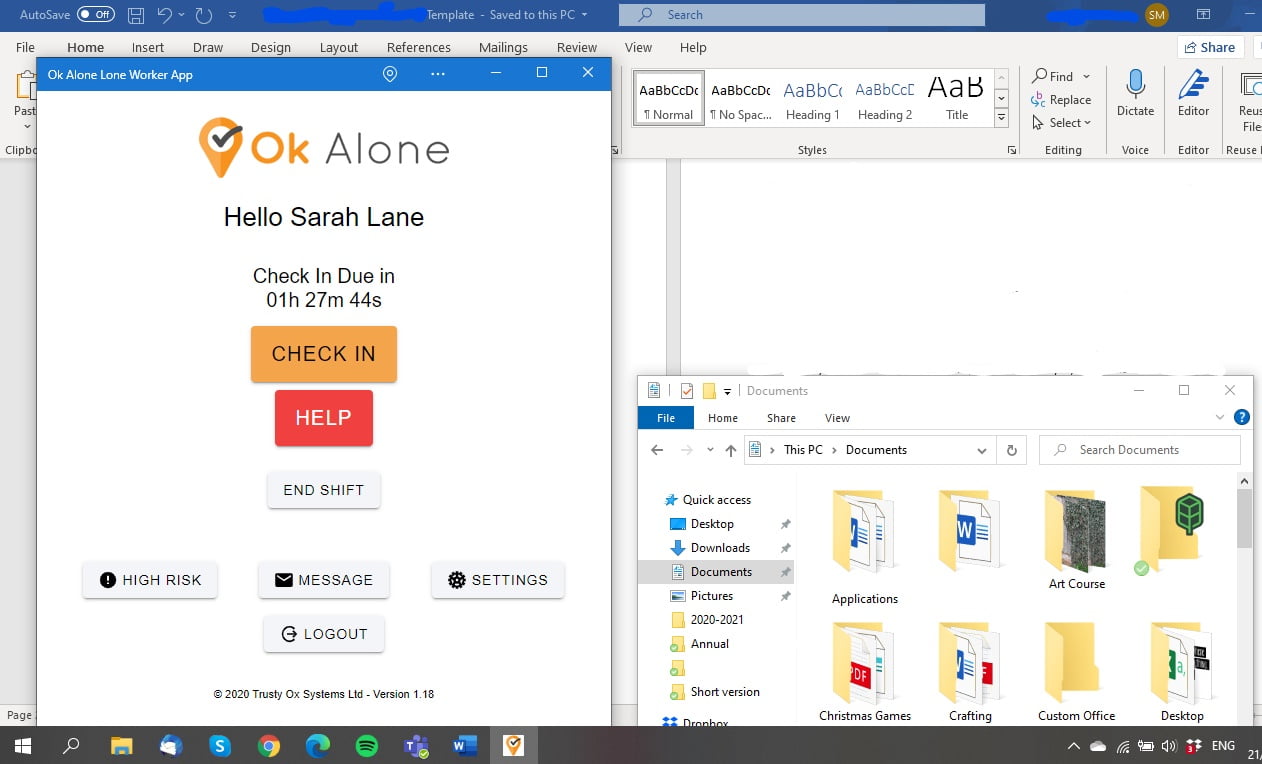
Task: Switch to the Draw tab in Word
Action: click(x=208, y=47)
